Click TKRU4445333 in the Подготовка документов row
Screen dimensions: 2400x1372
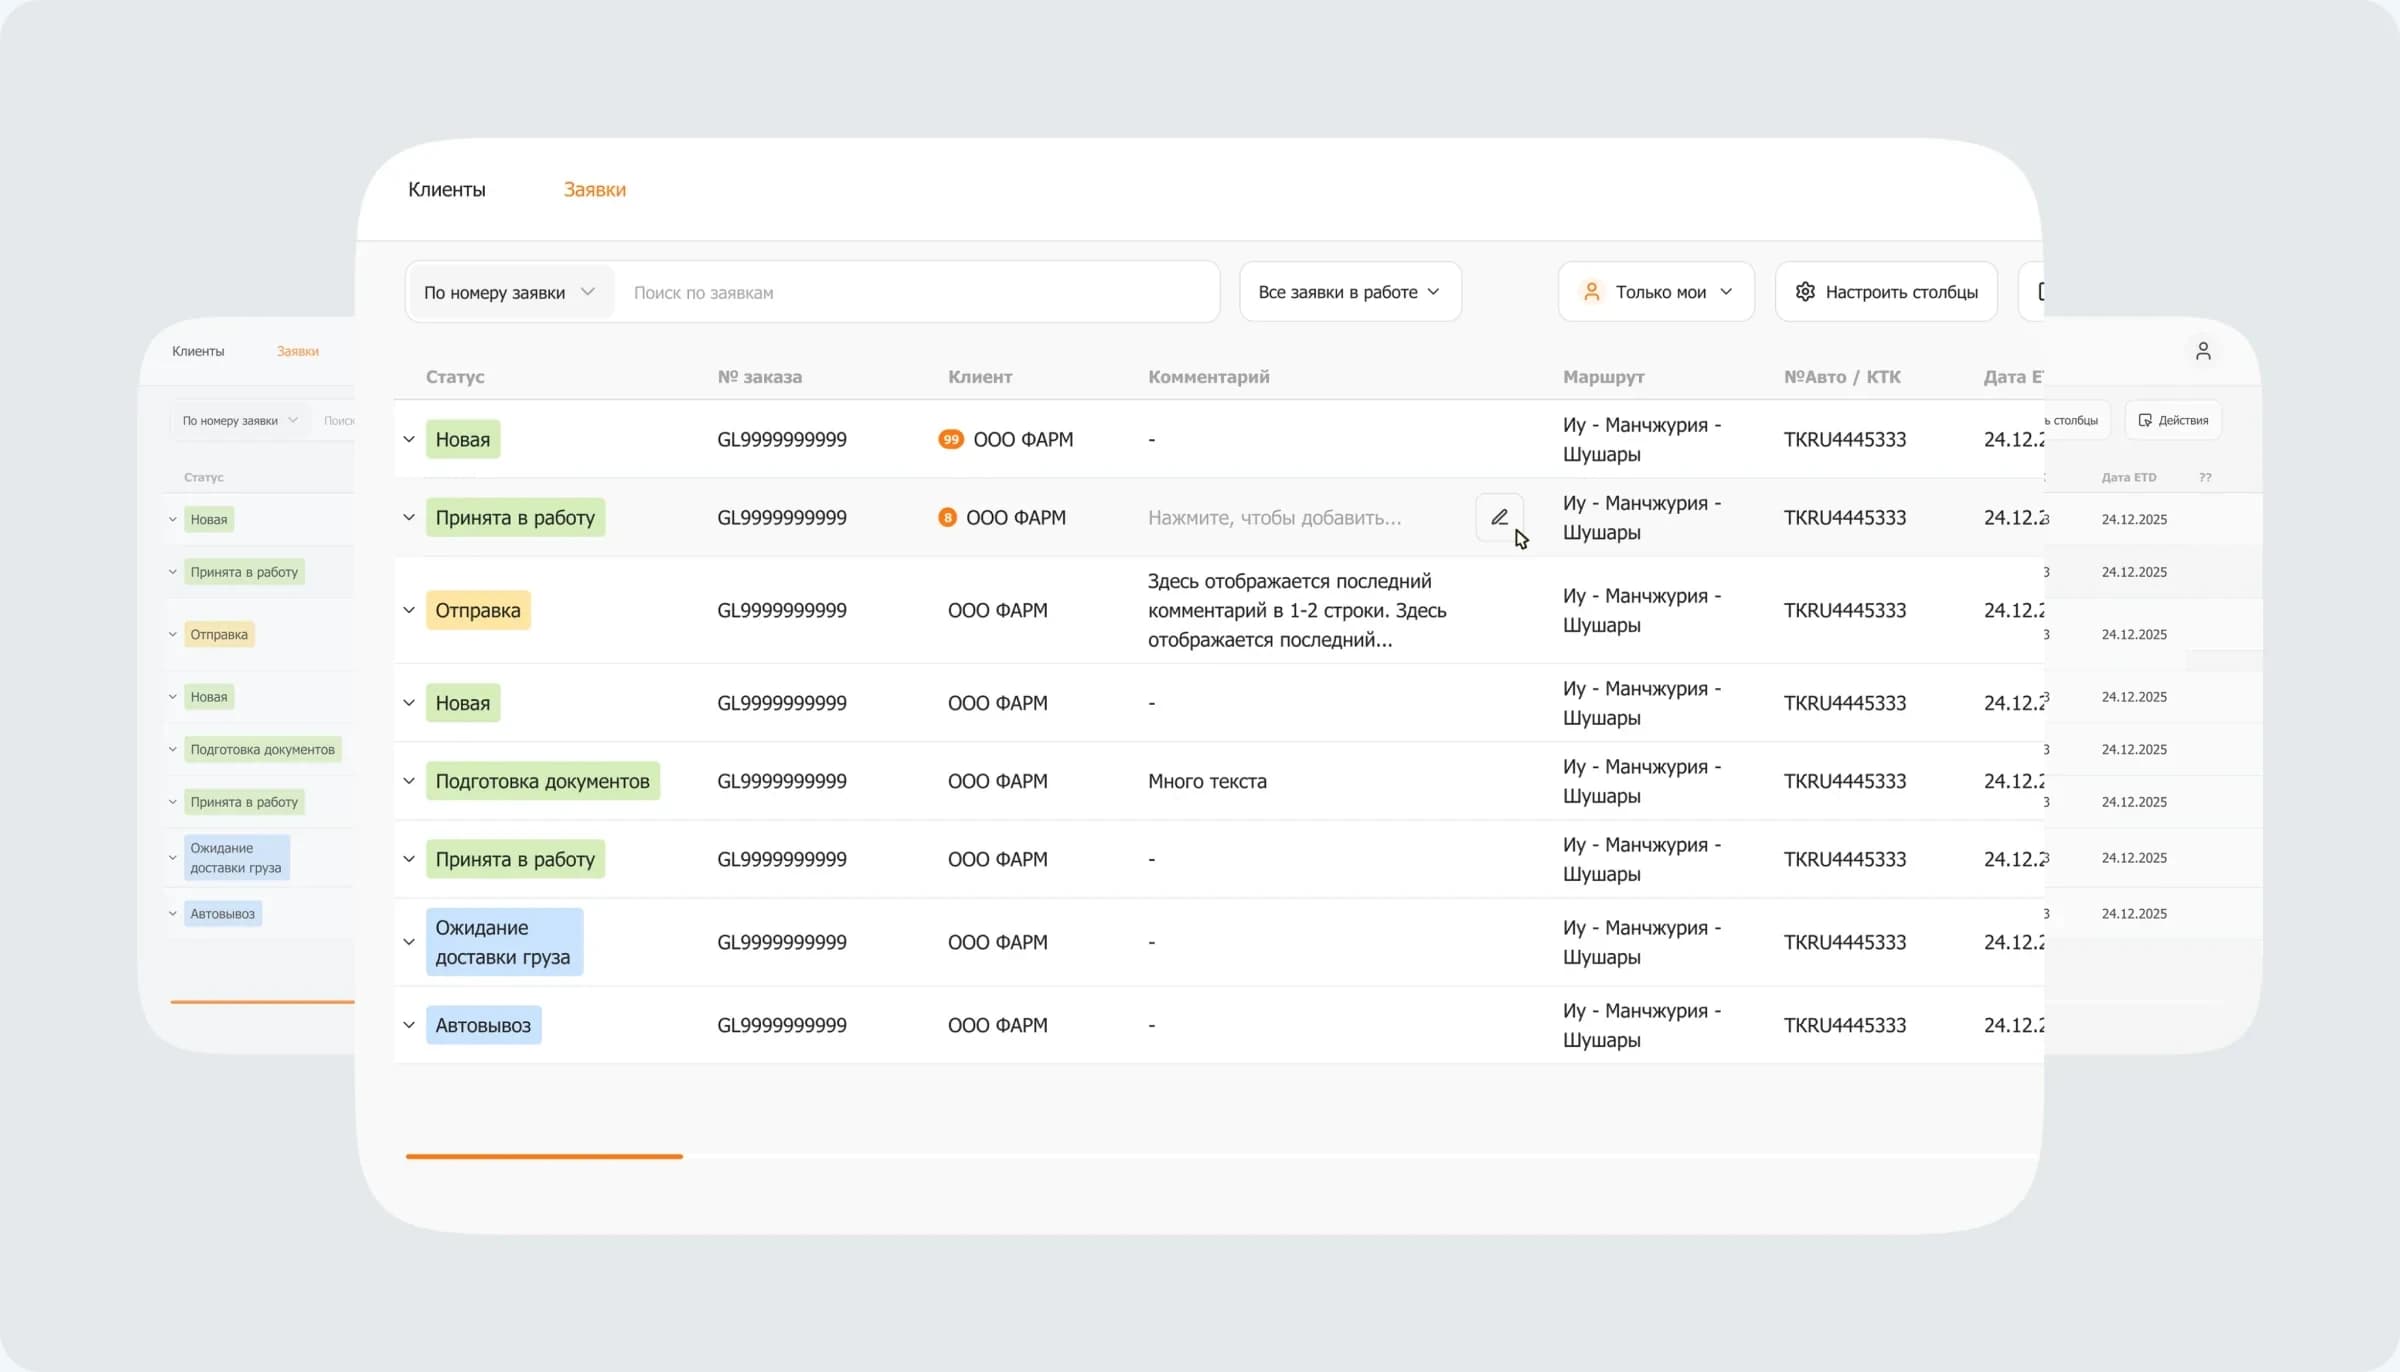pyautogui.click(x=1845, y=781)
